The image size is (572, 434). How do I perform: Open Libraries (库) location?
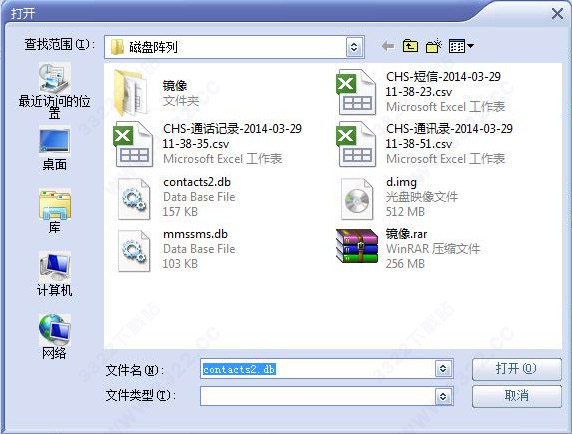point(54,212)
